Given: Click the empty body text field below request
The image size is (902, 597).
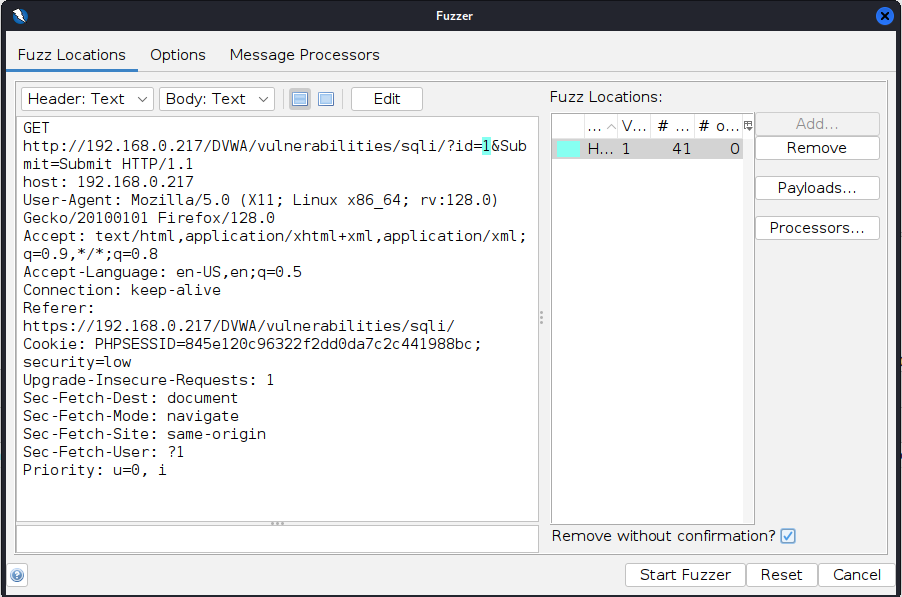Looking at the screenshot, I should [277, 539].
